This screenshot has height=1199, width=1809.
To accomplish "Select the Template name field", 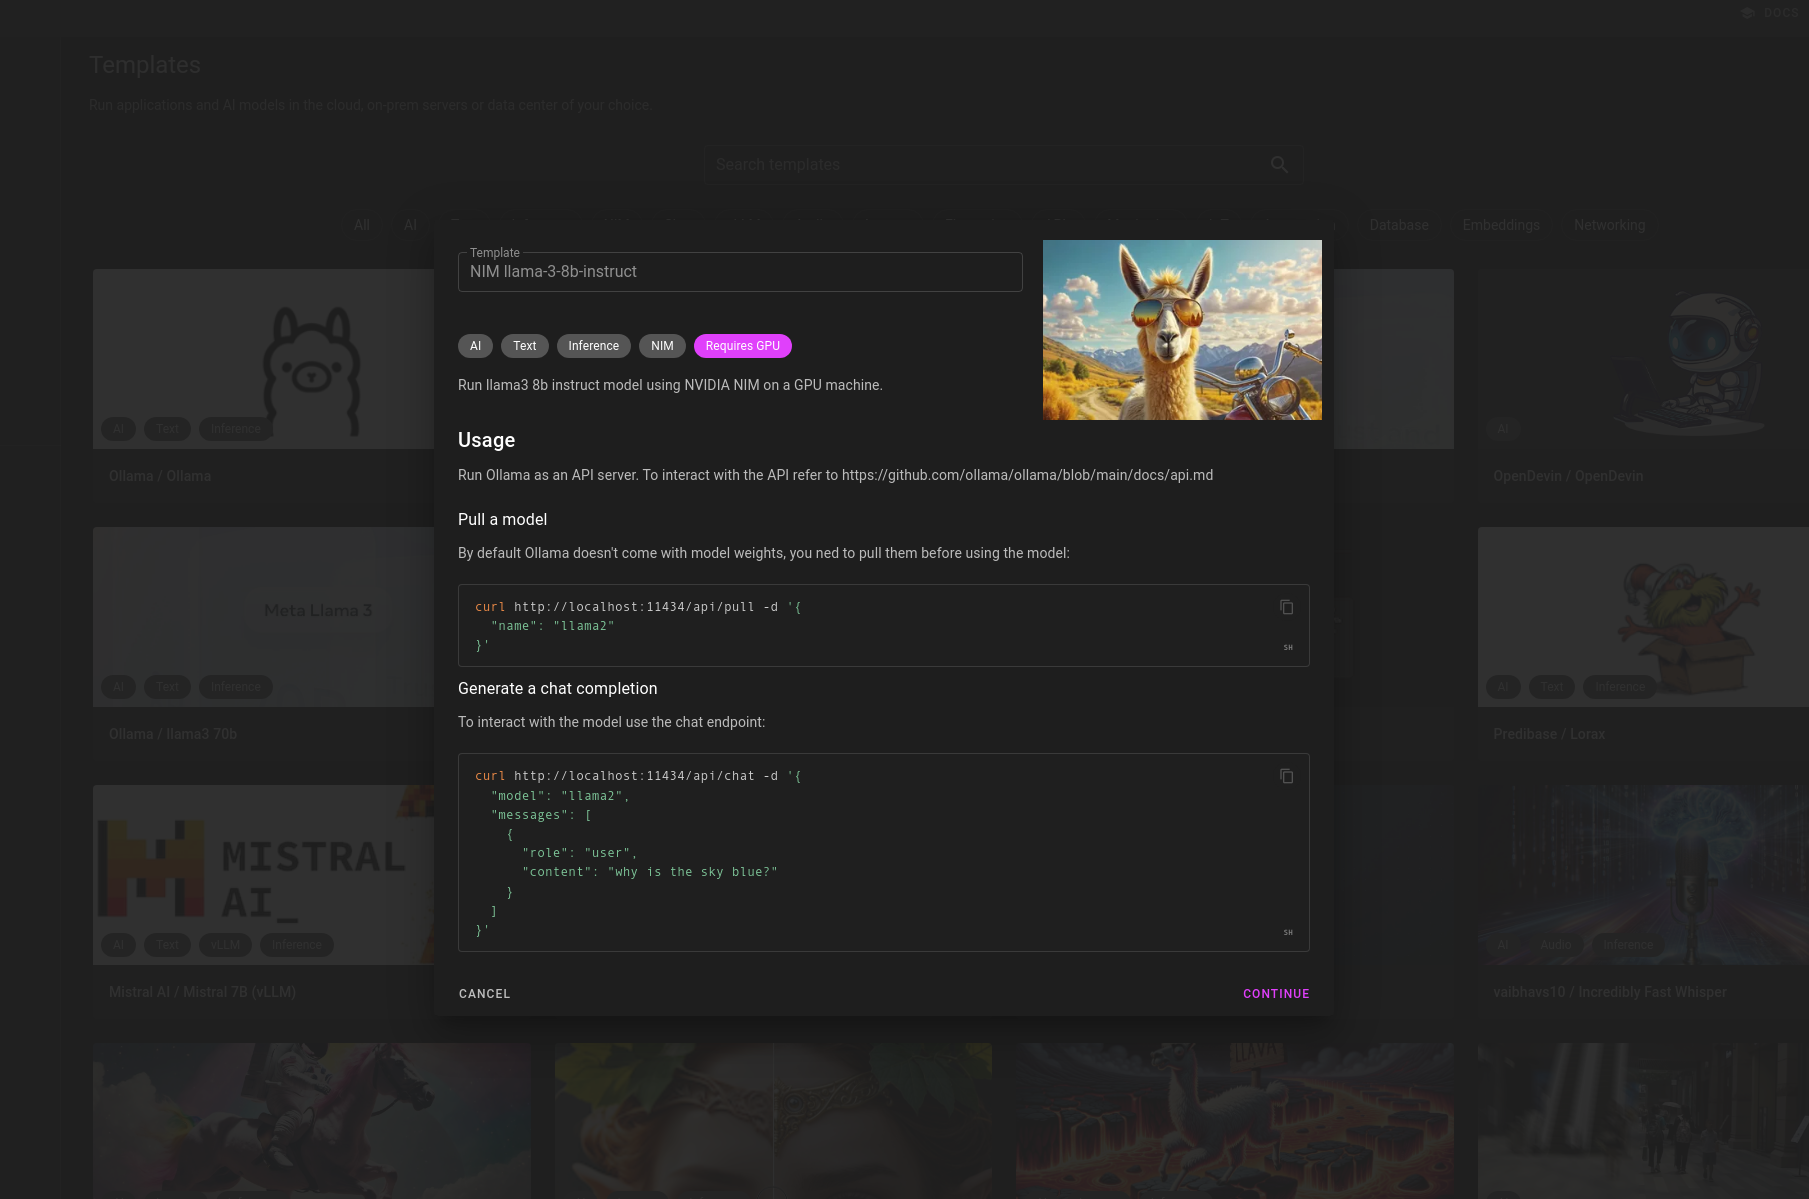I will (740, 272).
